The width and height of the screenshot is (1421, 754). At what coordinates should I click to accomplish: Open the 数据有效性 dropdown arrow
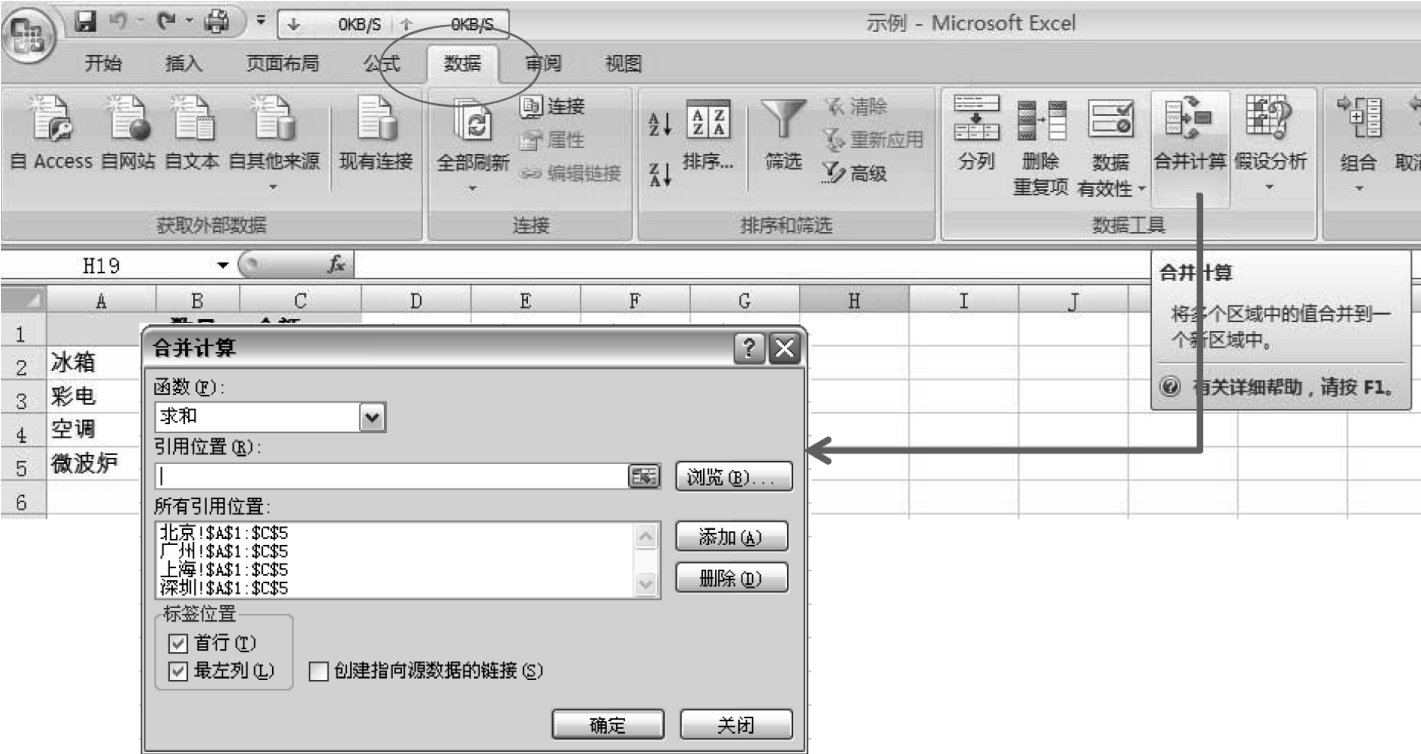point(1142,187)
